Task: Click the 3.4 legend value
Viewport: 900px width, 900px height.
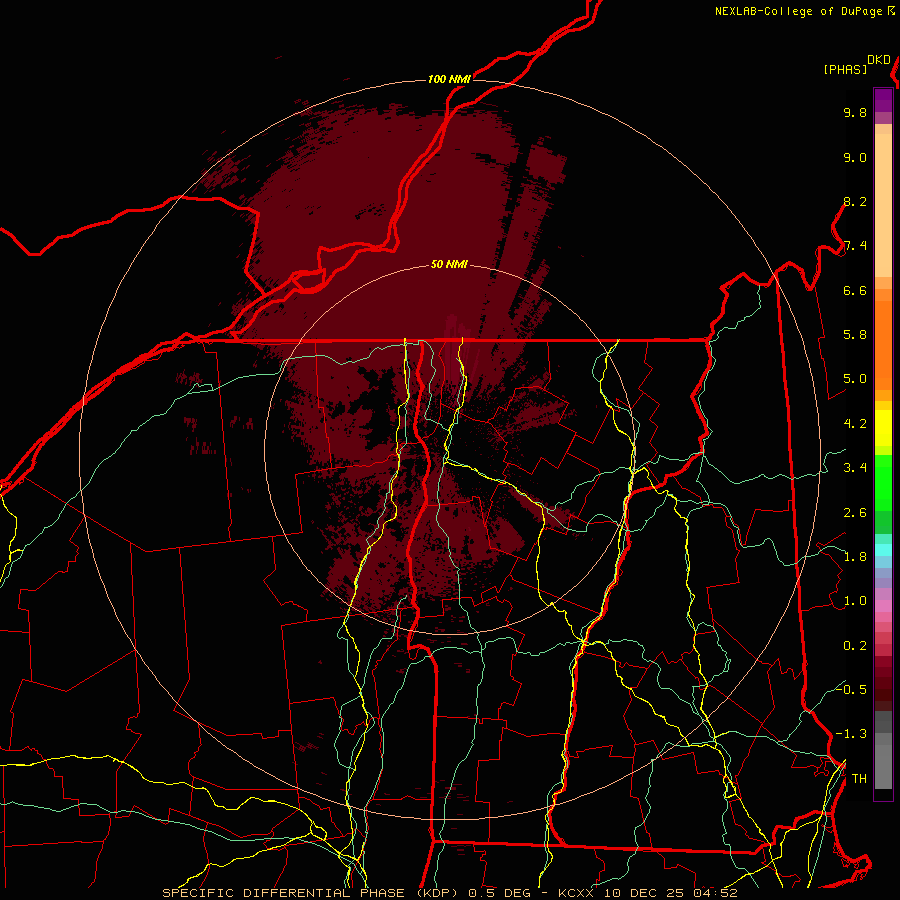Action: click(855, 468)
